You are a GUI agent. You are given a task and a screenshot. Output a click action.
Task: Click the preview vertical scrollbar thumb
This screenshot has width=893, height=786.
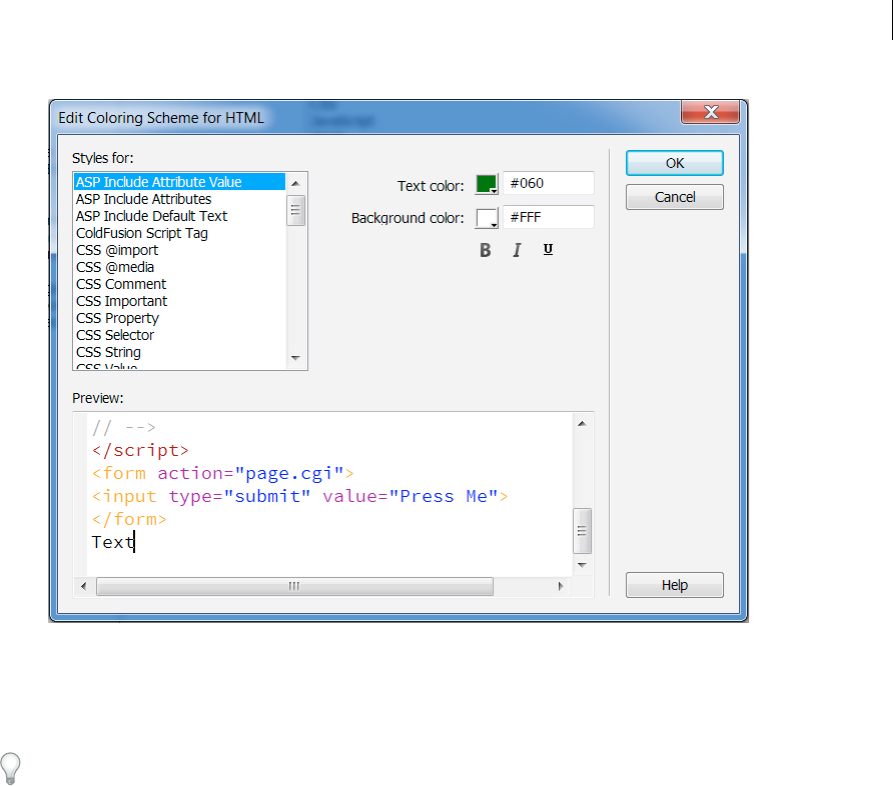click(x=582, y=531)
